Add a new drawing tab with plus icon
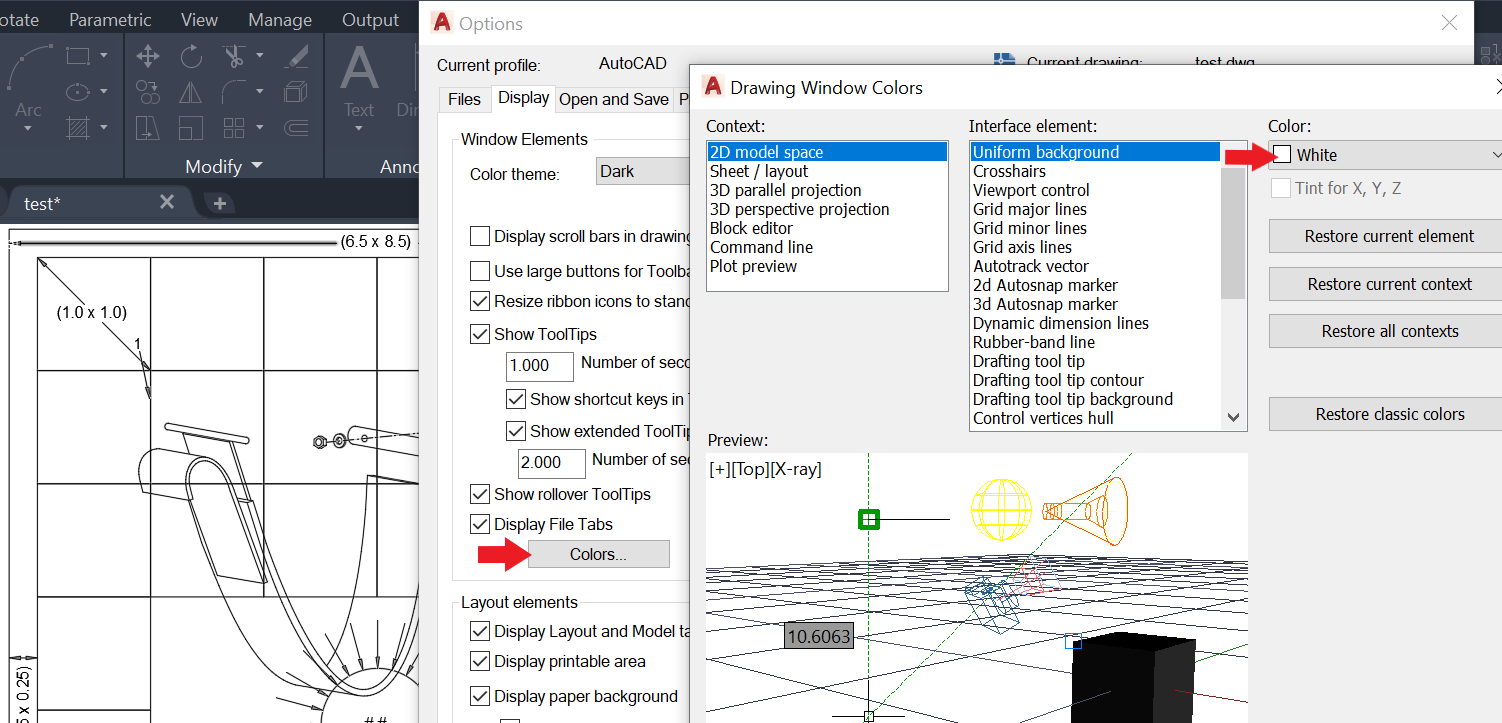 coord(220,203)
